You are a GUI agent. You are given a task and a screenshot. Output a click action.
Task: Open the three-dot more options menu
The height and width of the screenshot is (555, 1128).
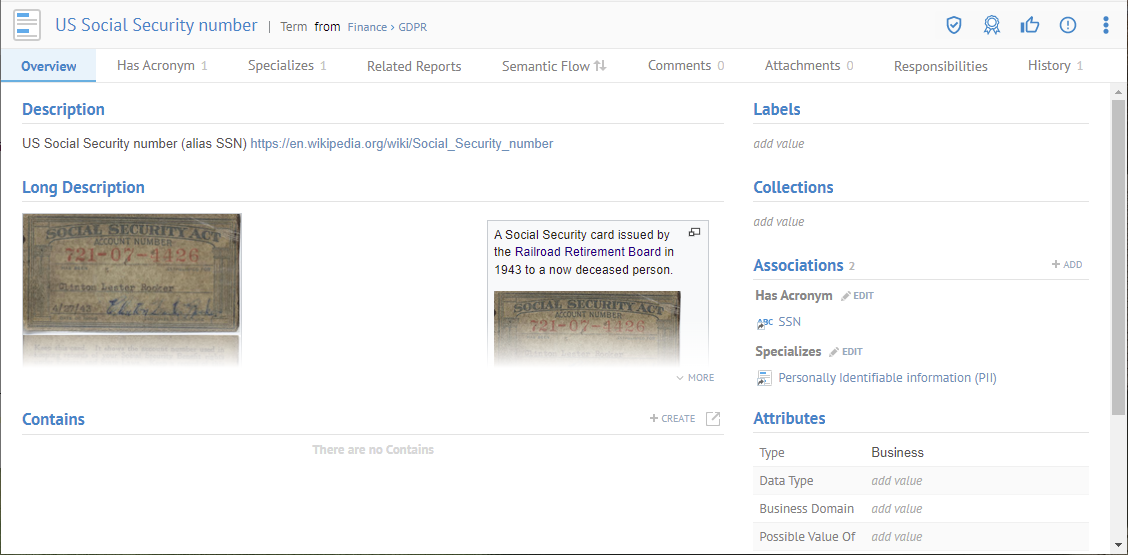tap(1105, 25)
